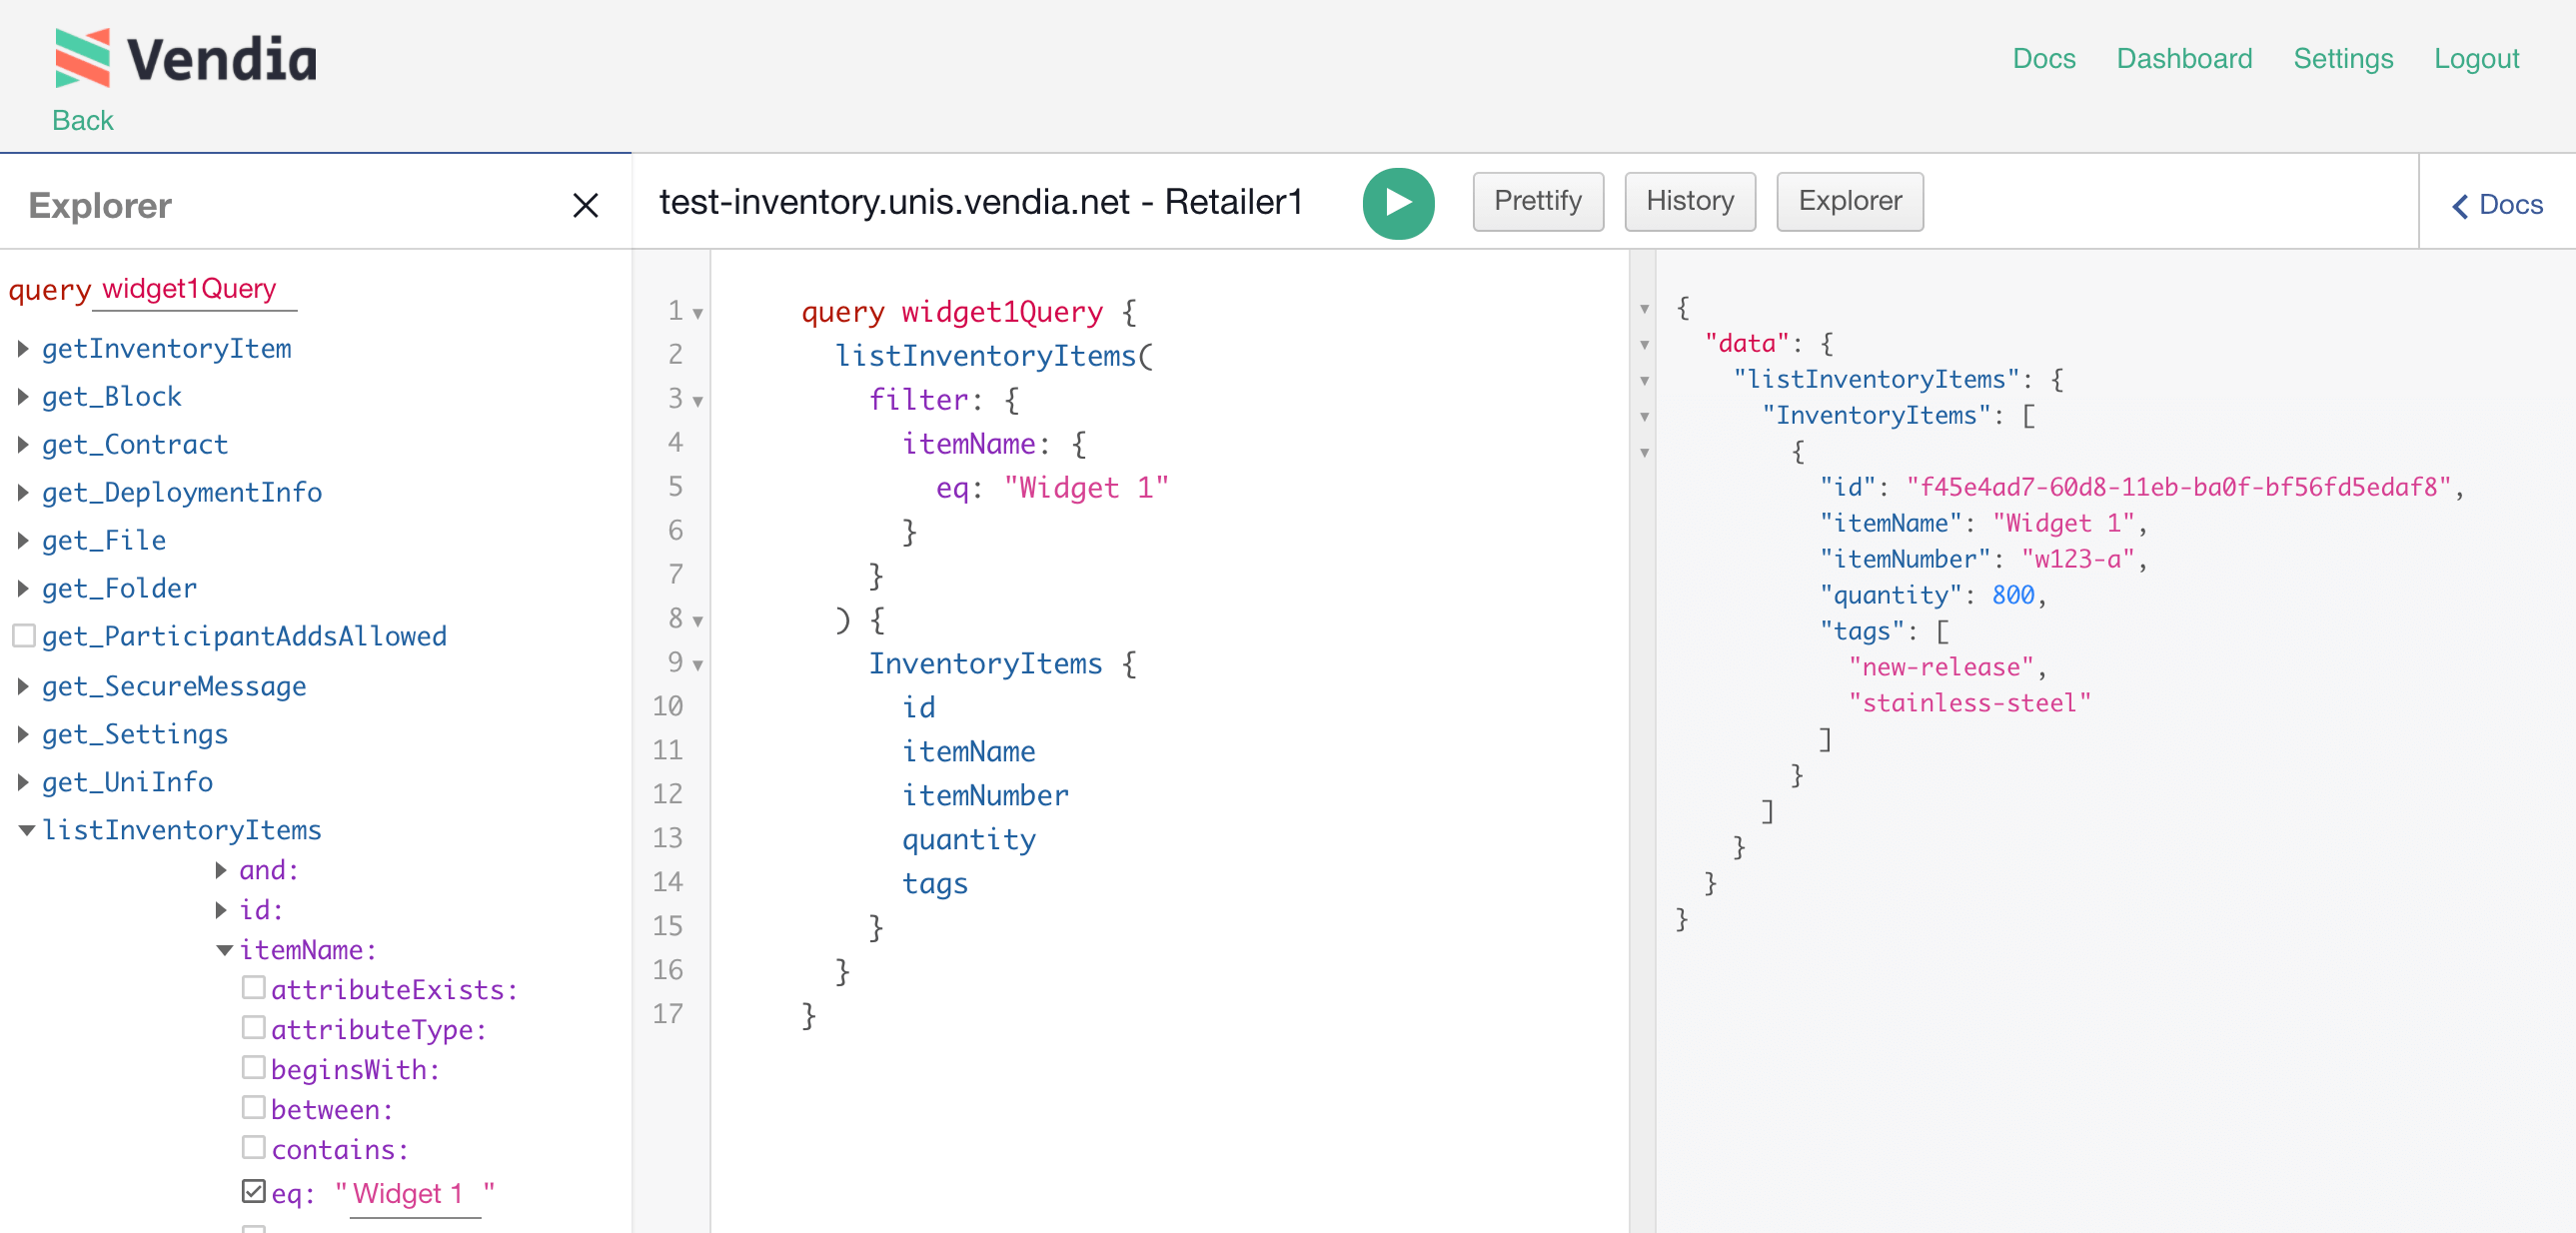Close the Explorer panel with the X
2576x1233 pixels.
(x=585, y=206)
